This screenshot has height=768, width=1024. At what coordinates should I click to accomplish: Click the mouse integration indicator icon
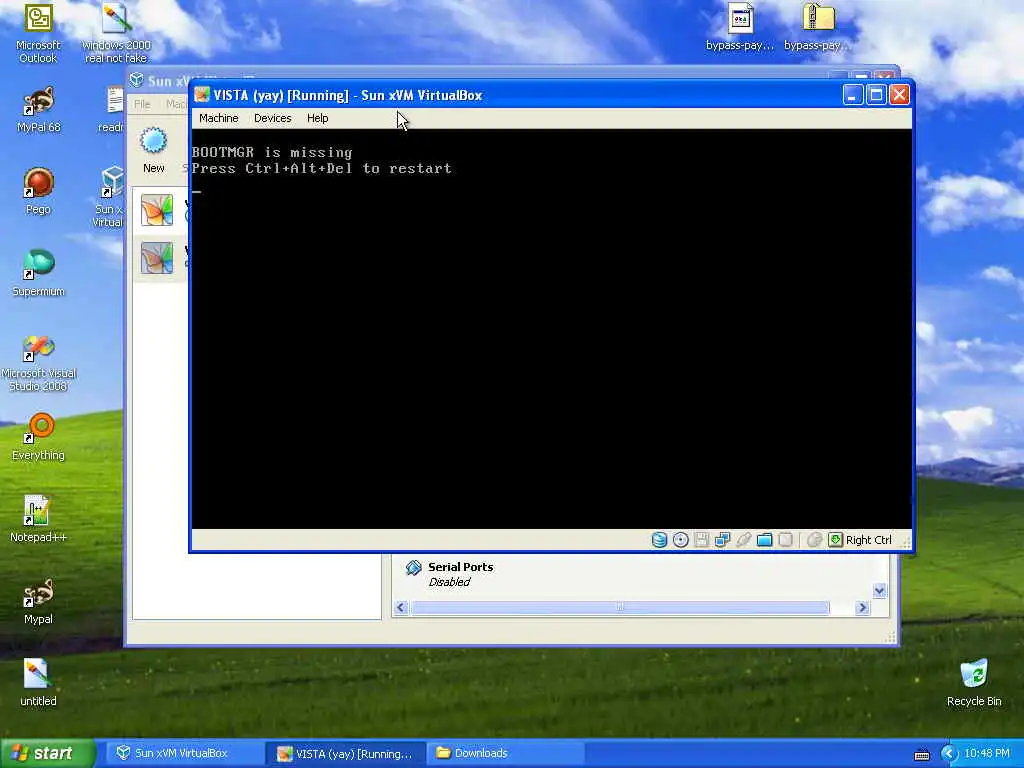pos(814,540)
